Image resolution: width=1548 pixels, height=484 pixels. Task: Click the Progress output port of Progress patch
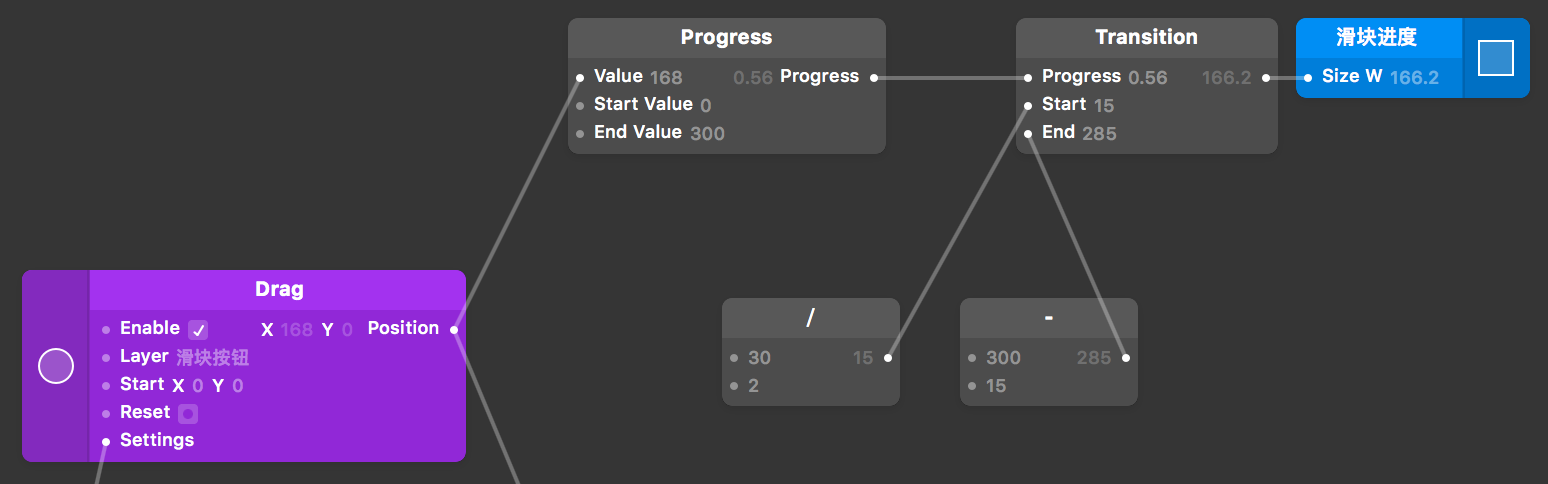click(874, 77)
